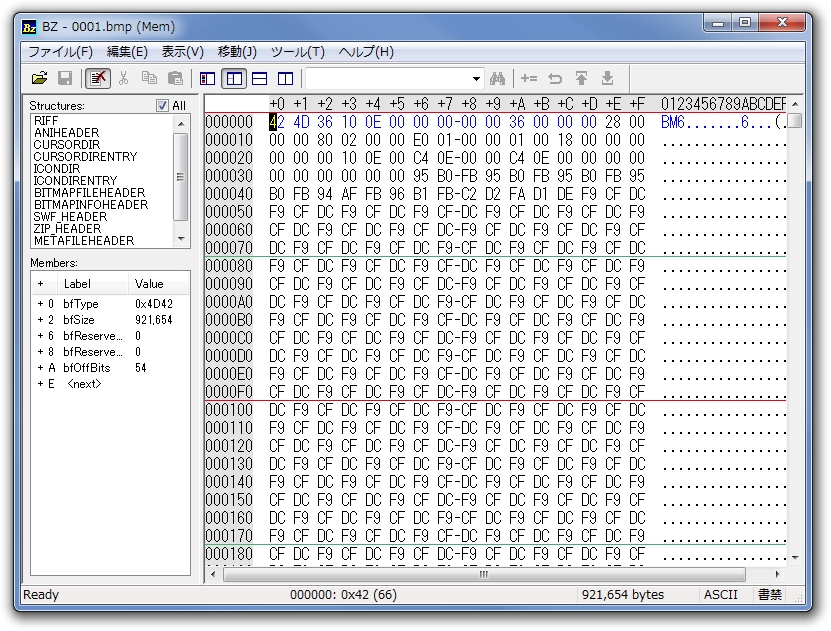831x631 pixels.
Task: Click the Copy icon in toolbar
Action: click(150, 78)
